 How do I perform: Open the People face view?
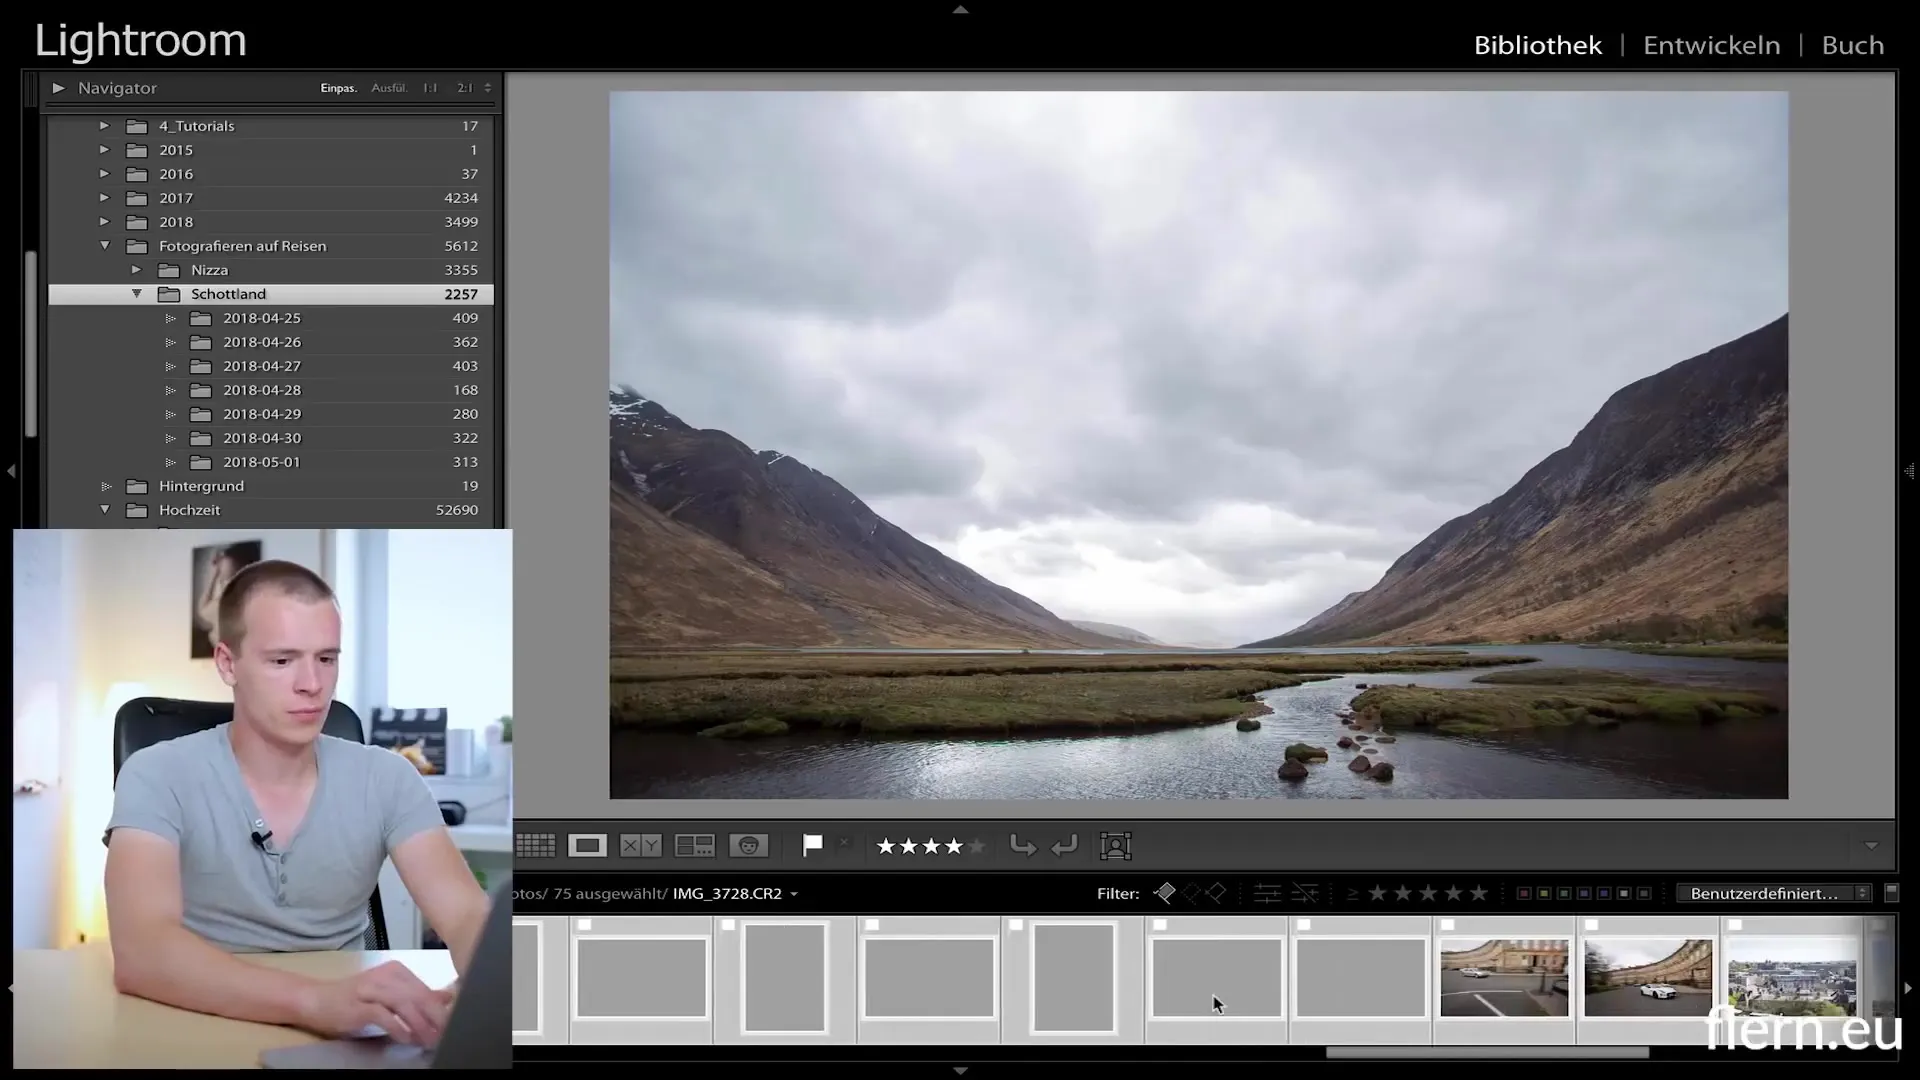coord(748,846)
